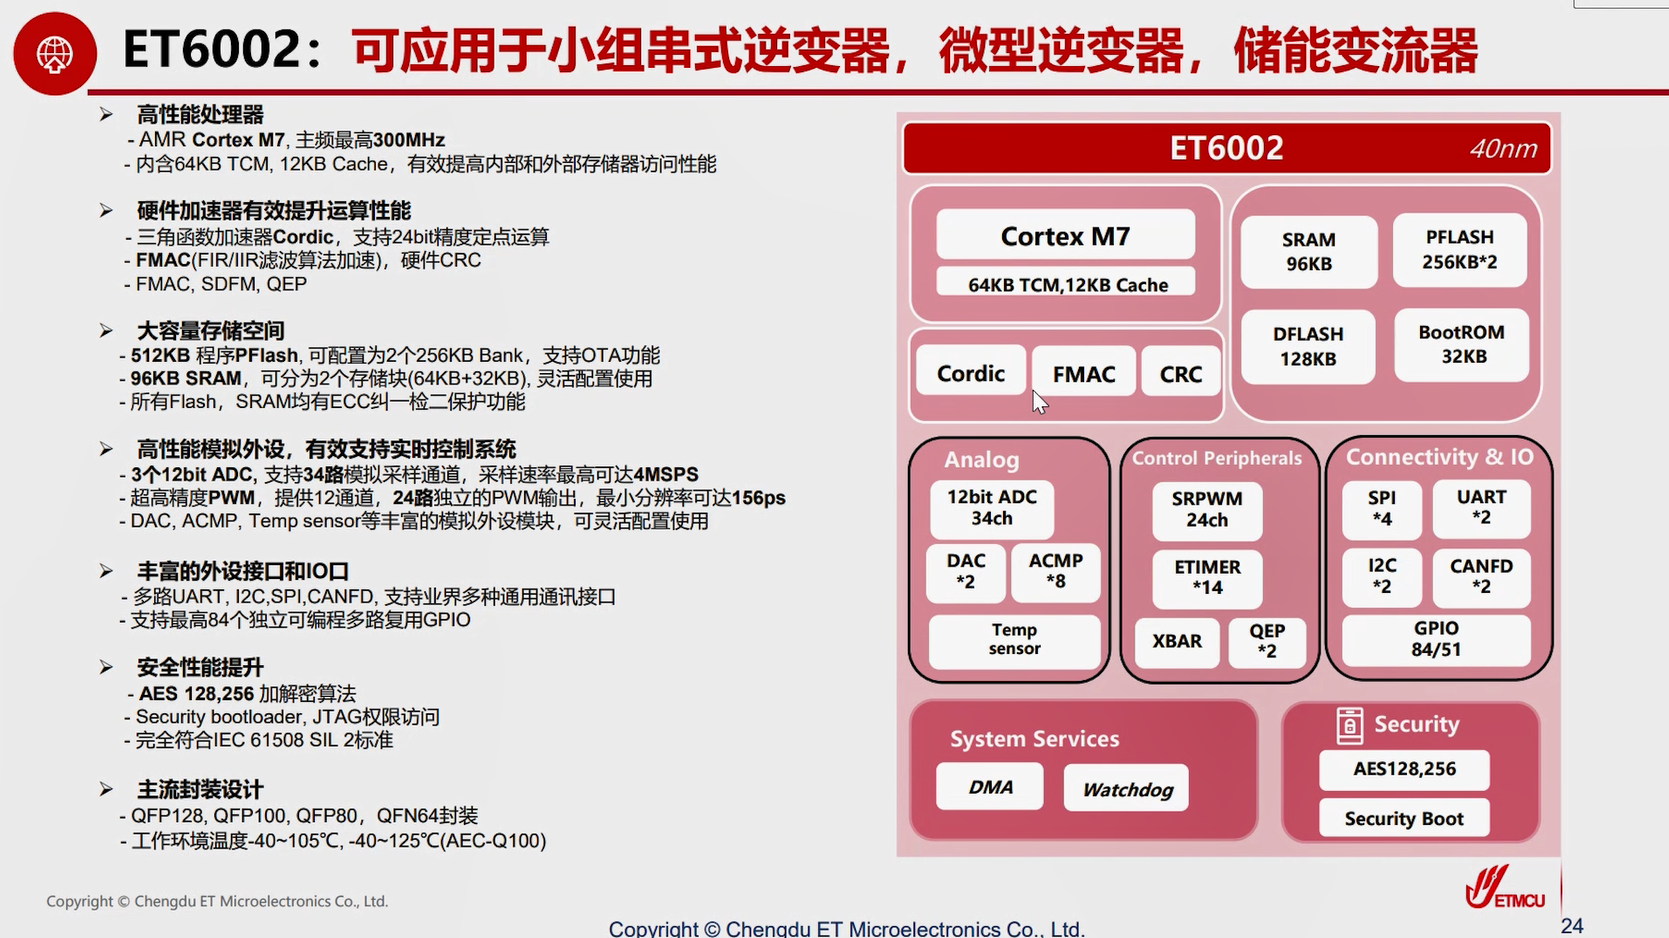This screenshot has width=1669, height=938.
Task: Click the Security Boot block
Action: (x=1404, y=819)
